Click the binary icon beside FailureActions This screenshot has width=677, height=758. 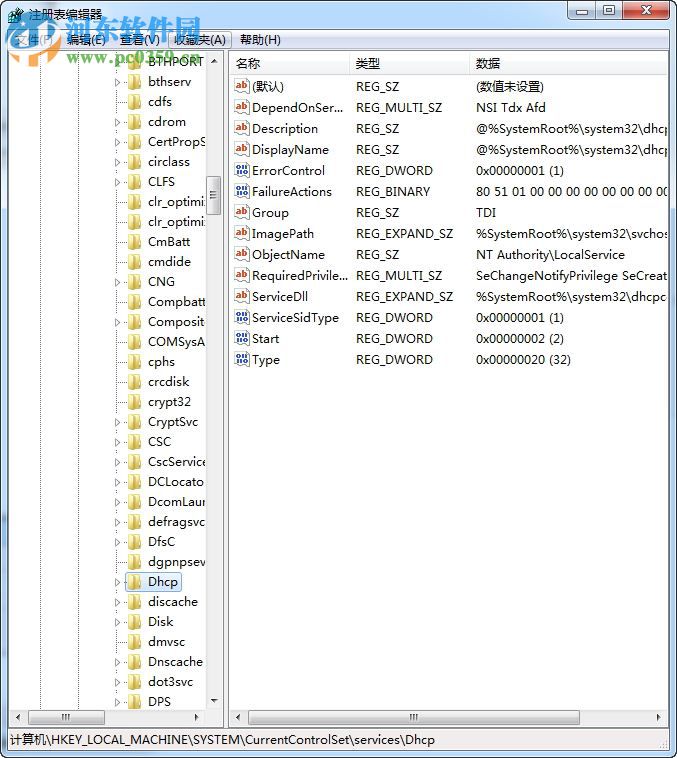point(241,191)
